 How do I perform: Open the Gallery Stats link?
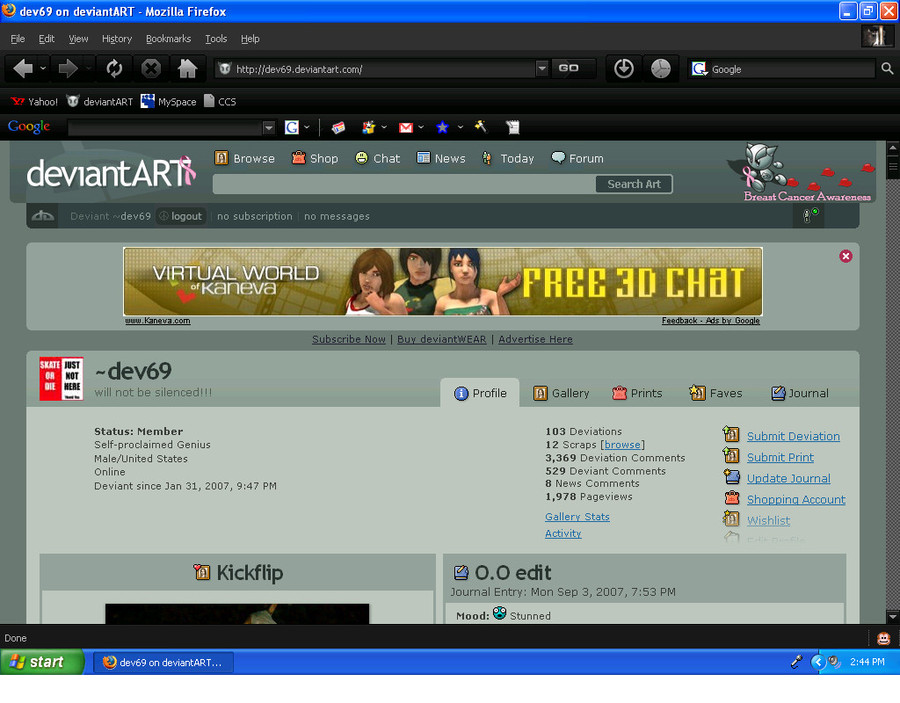pyautogui.click(x=577, y=516)
